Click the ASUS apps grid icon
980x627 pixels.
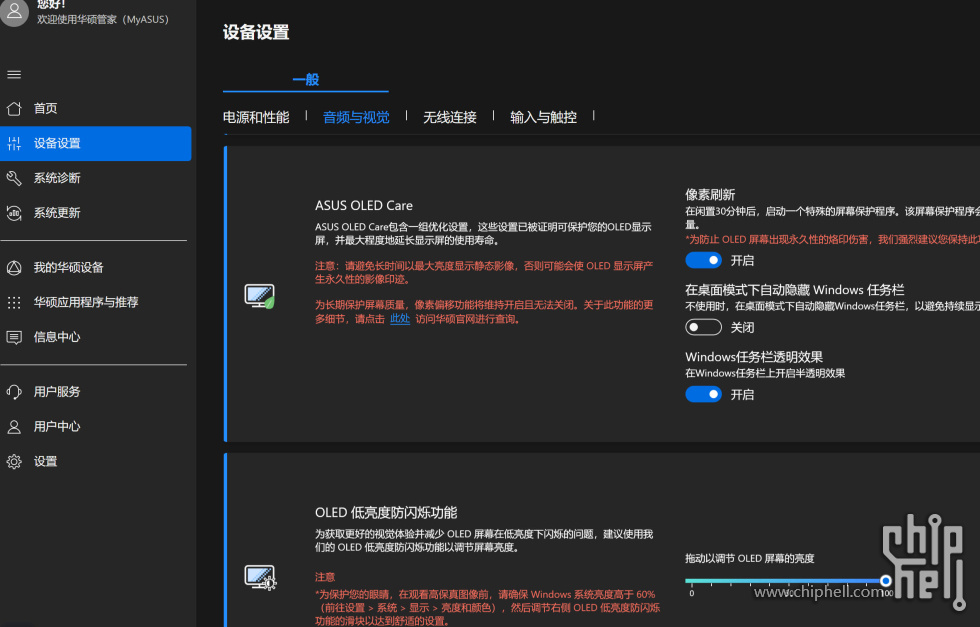(14, 303)
